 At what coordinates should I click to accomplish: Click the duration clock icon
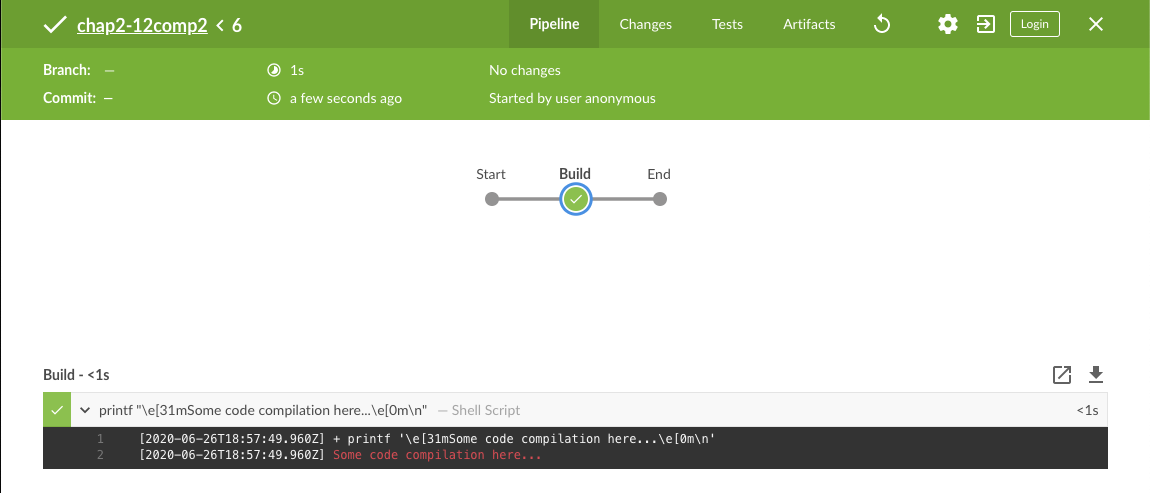click(274, 70)
